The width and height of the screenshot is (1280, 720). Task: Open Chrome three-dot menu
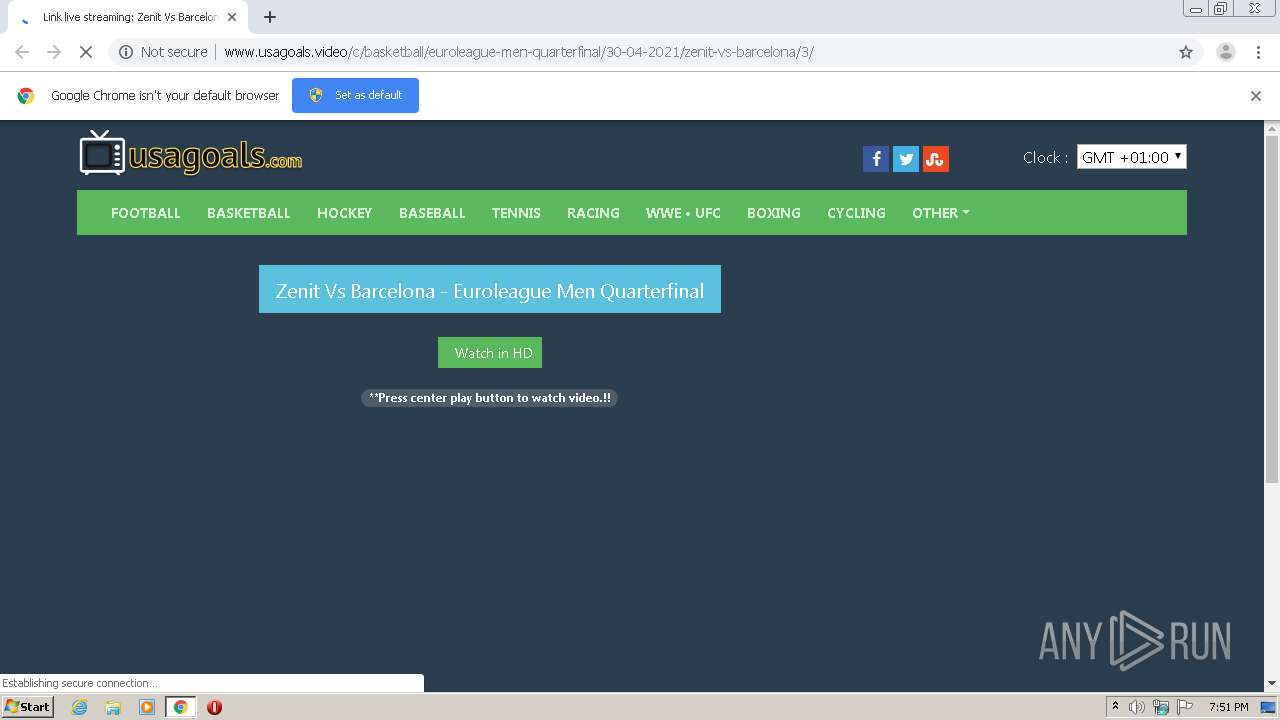(x=1258, y=52)
